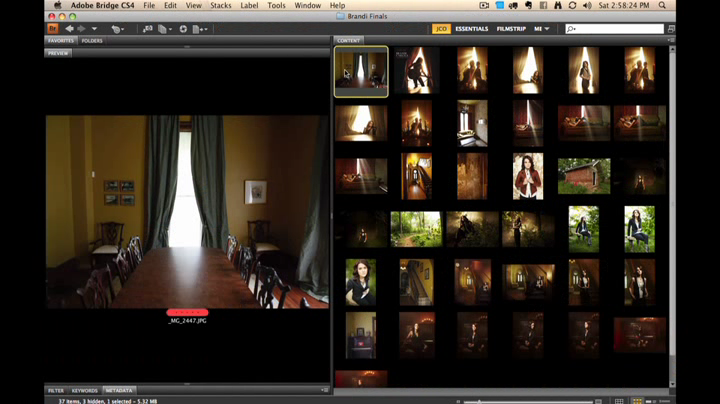Select the FILTER tab
The width and height of the screenshot is (720, 404).
56,390
